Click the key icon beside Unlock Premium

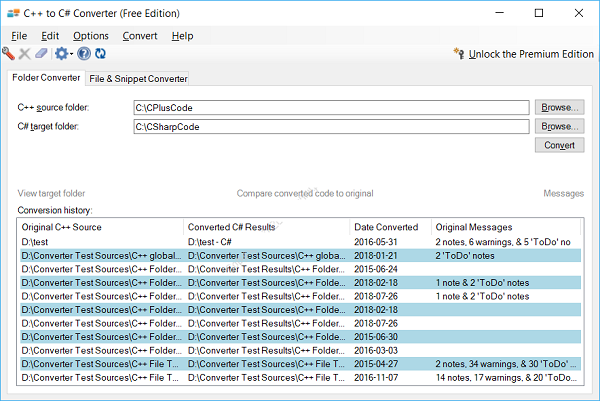tap(459, 54)
